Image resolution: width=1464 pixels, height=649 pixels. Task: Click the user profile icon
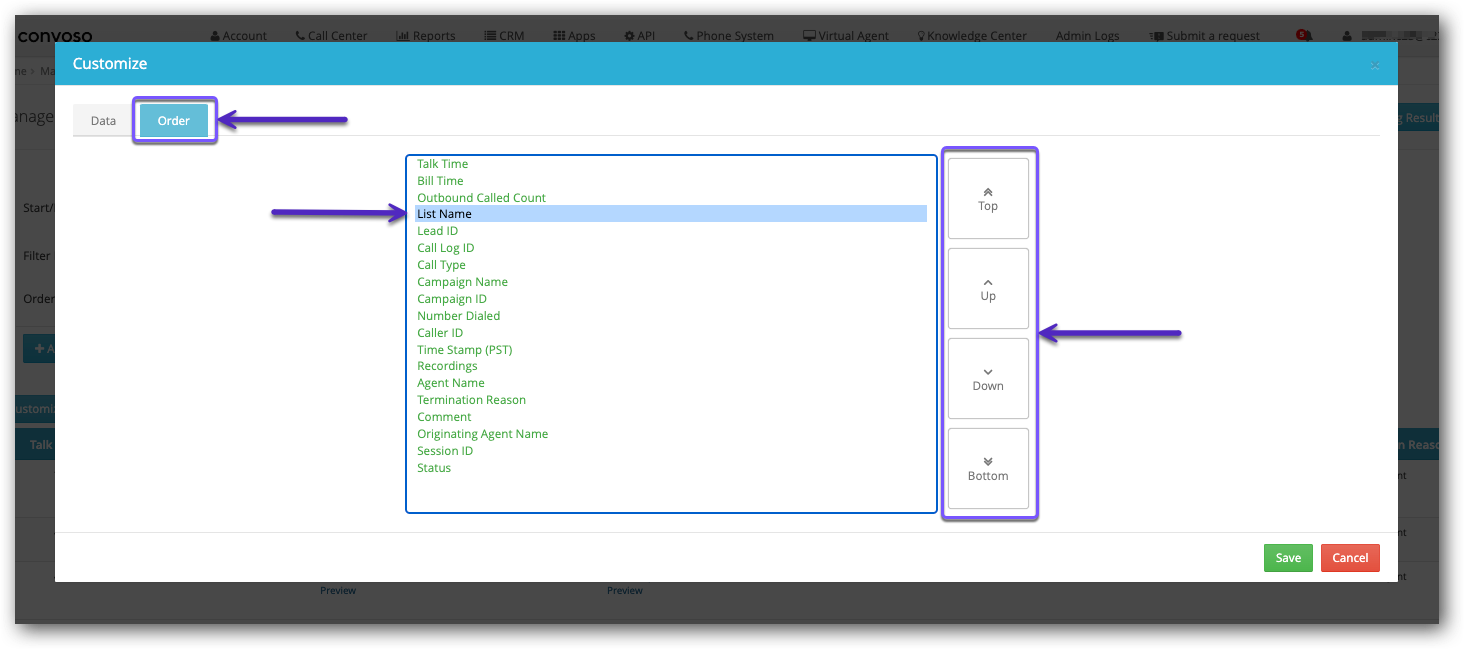tap(1347, 36)
